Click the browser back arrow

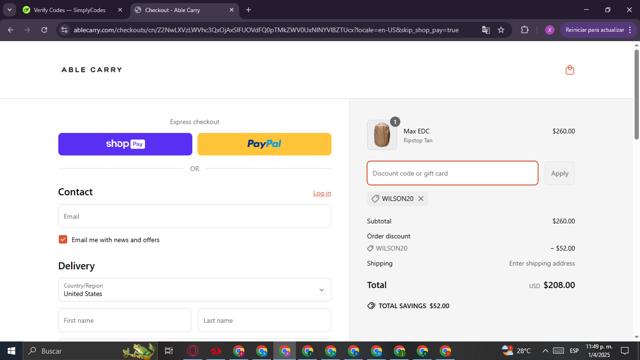pos(11,30)
